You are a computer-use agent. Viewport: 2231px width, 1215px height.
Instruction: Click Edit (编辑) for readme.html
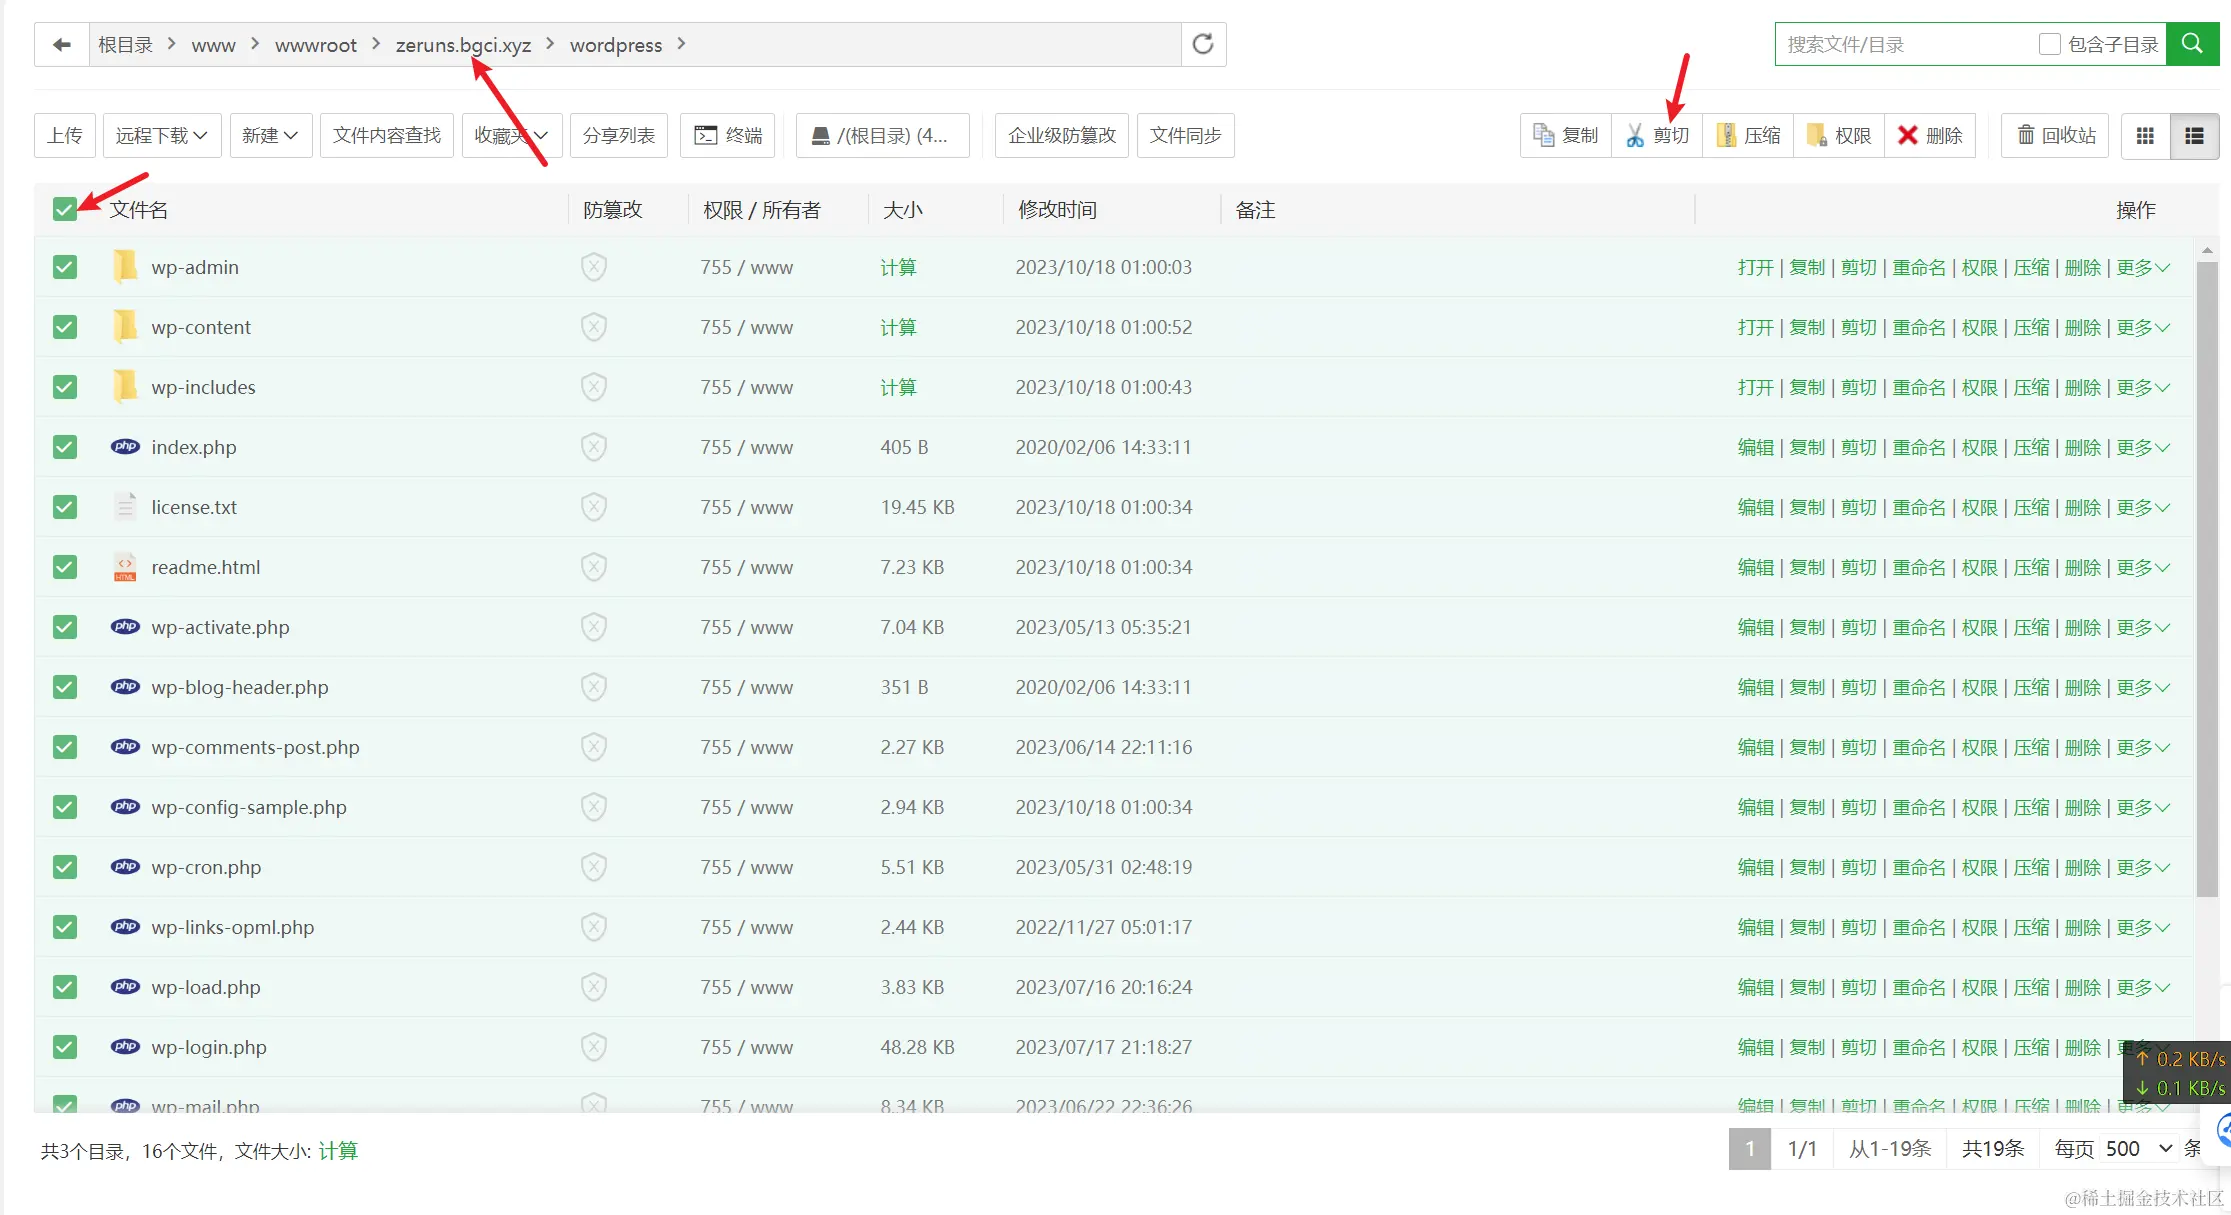coord(1756,567)
